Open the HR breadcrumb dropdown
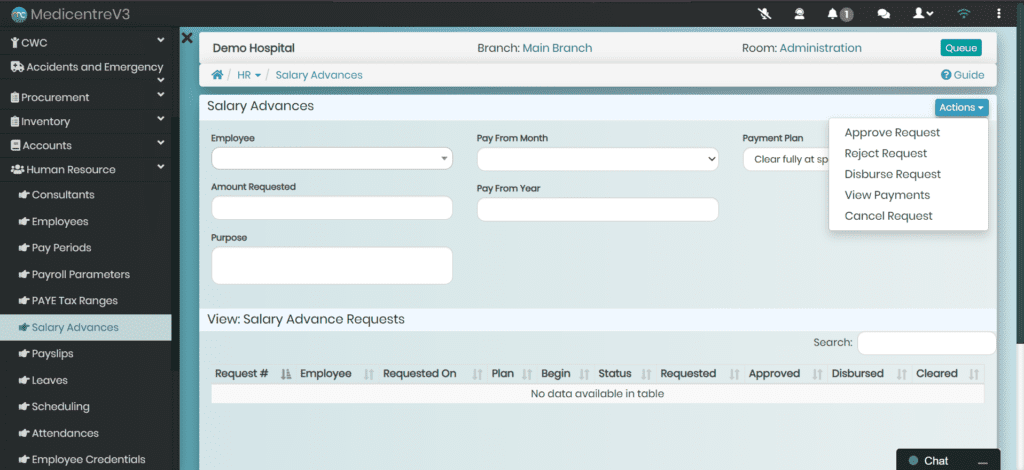This screenshot has height=470, width=1024. (x=249, y=75)
